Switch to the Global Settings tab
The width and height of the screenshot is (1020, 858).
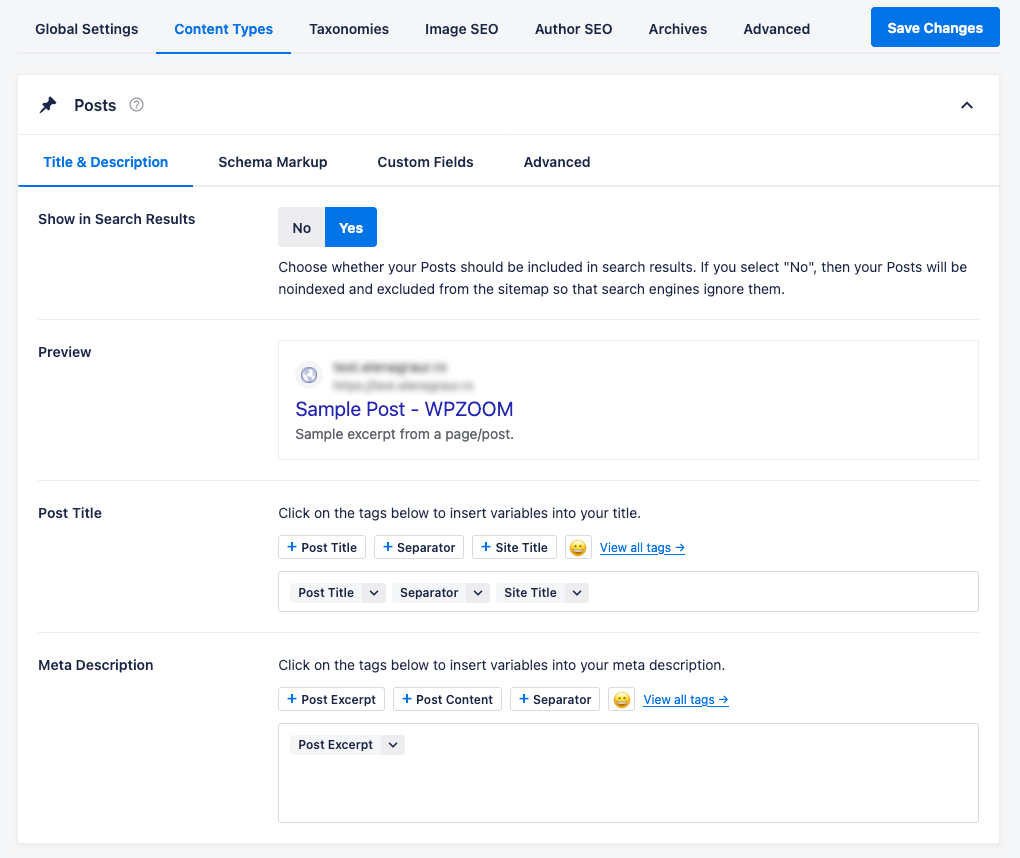pyautogui.click(x=87, y=29)
